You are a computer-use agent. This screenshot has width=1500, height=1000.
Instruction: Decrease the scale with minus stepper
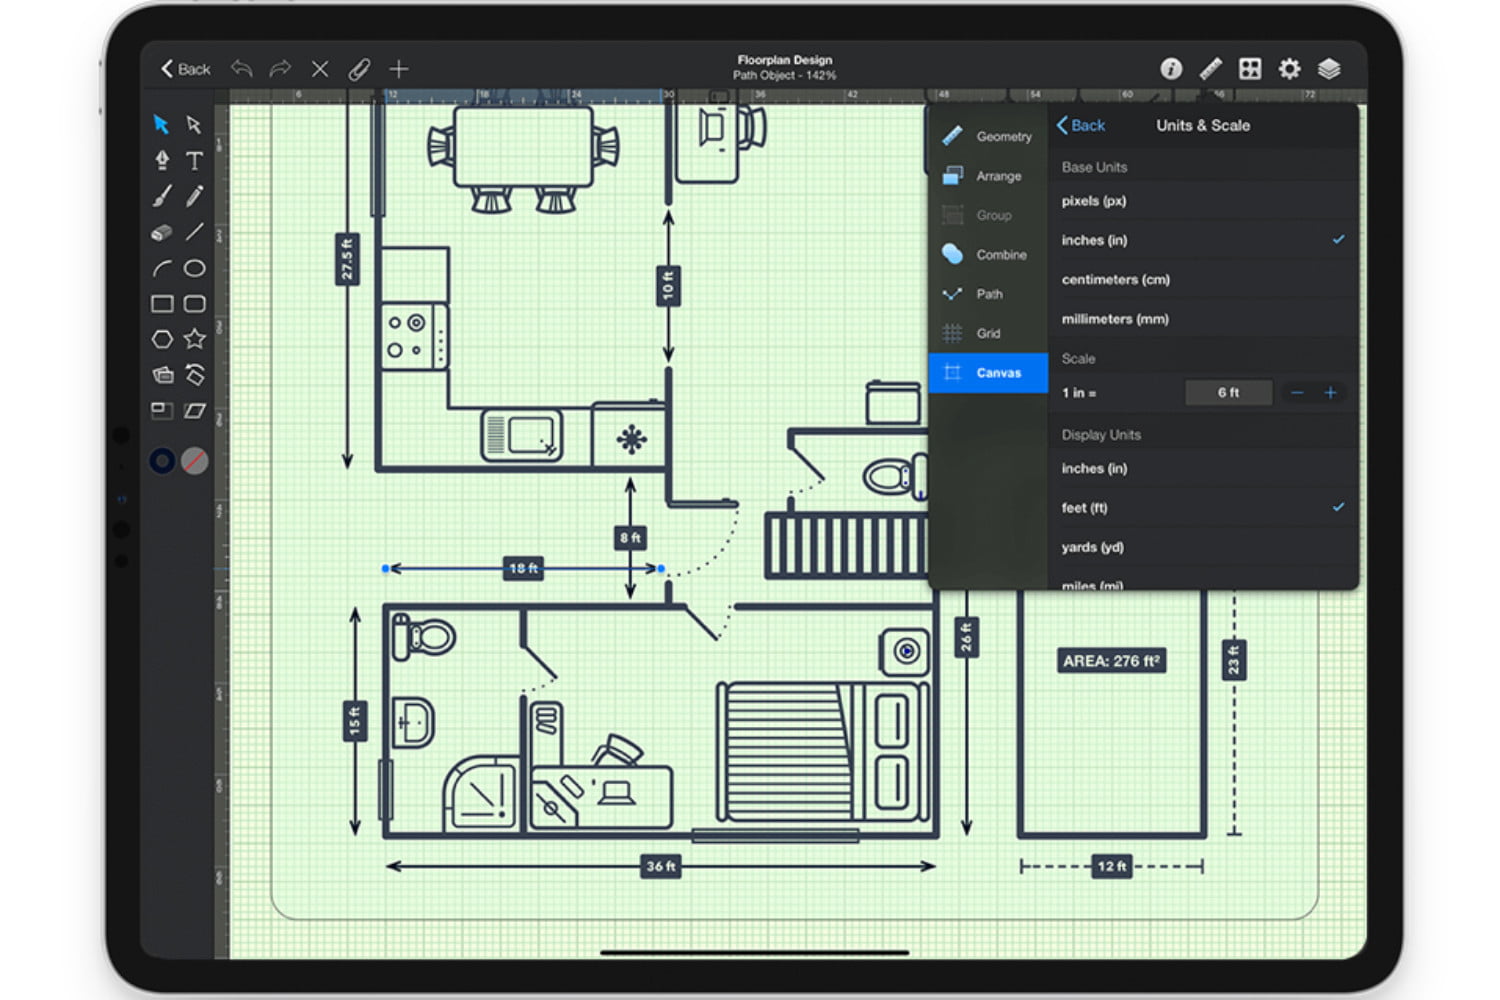point(1297,393)
